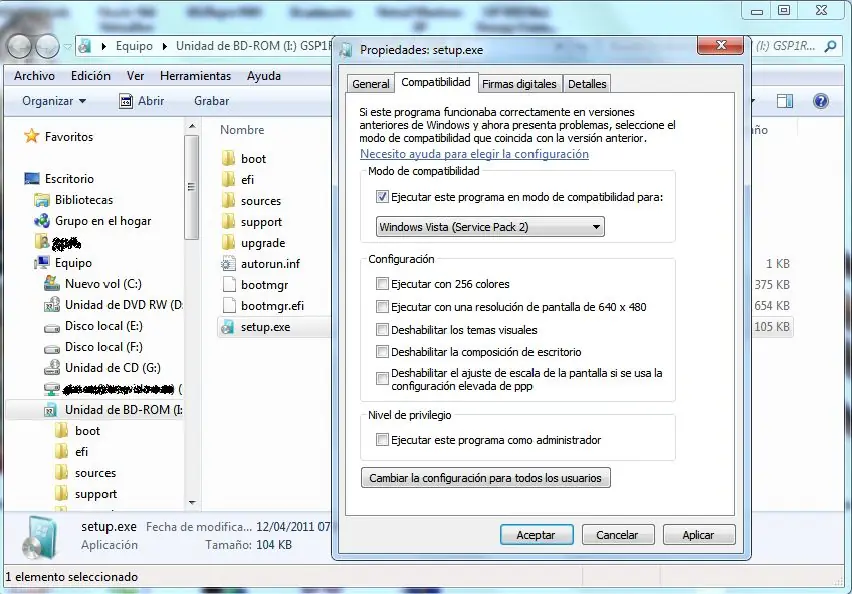Click the search magnifier icon in Explorer
This screenshot has width=852, height=594.
pyautogui.click(x=830, y=46)
